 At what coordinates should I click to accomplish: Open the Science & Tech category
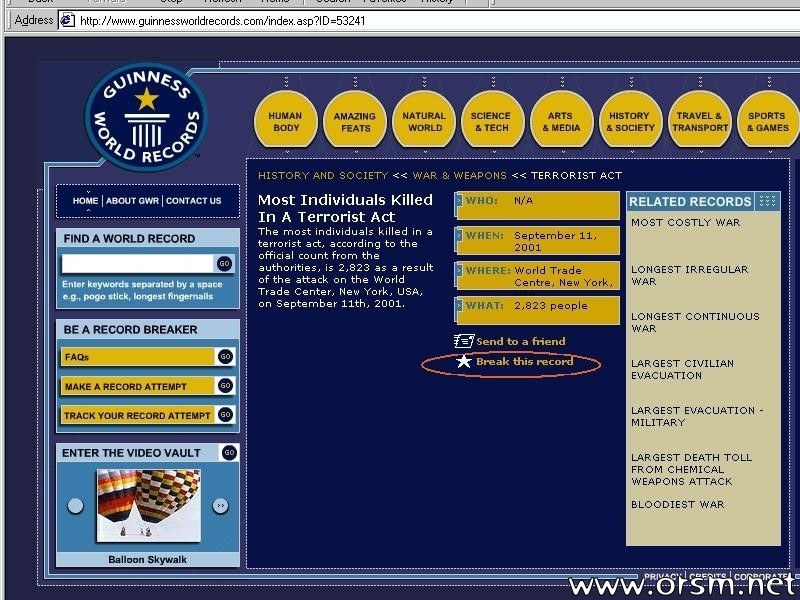(x=493, y=120)
